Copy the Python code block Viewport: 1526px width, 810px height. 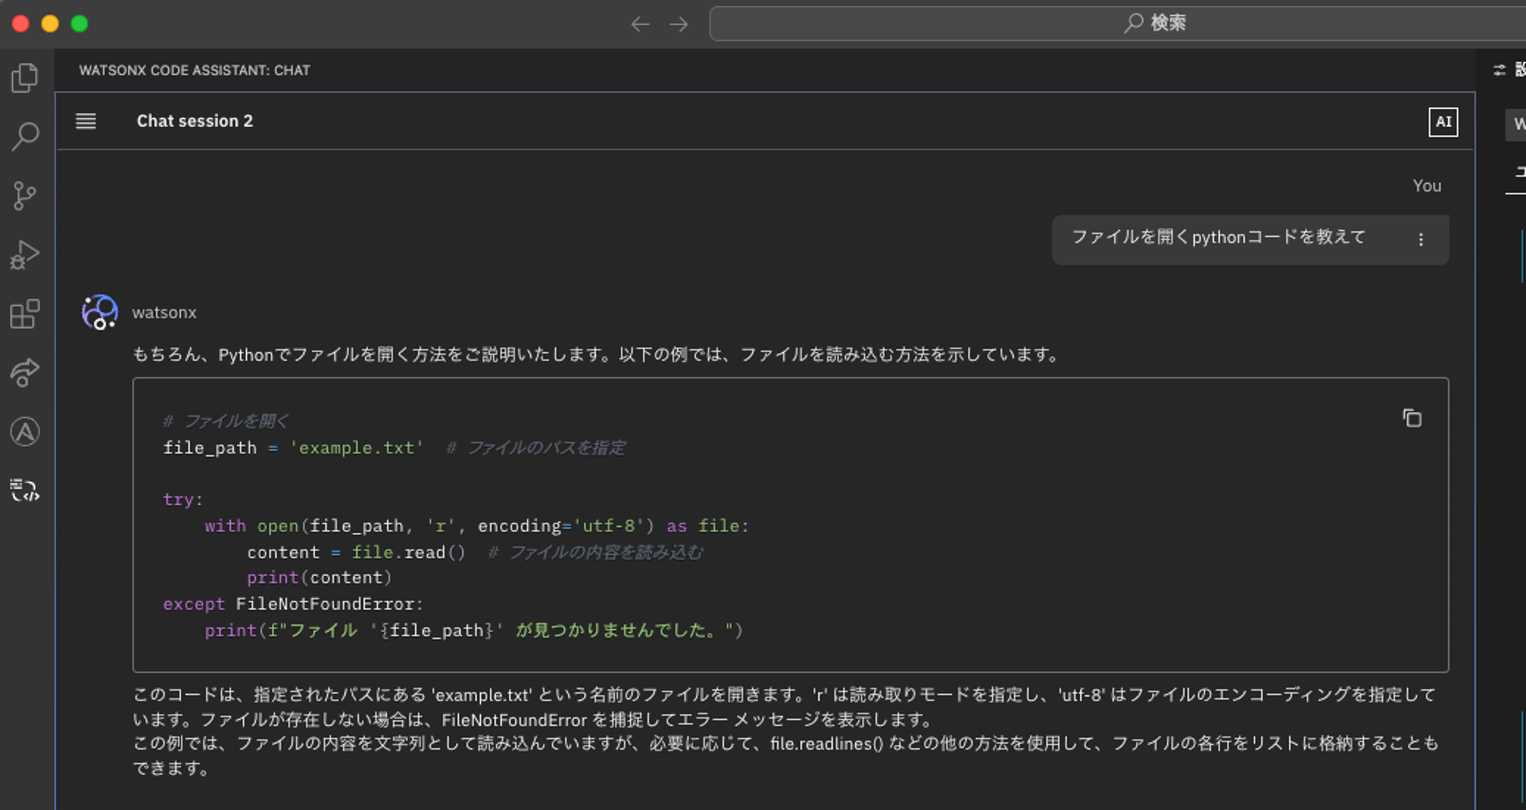[1412, 418]
